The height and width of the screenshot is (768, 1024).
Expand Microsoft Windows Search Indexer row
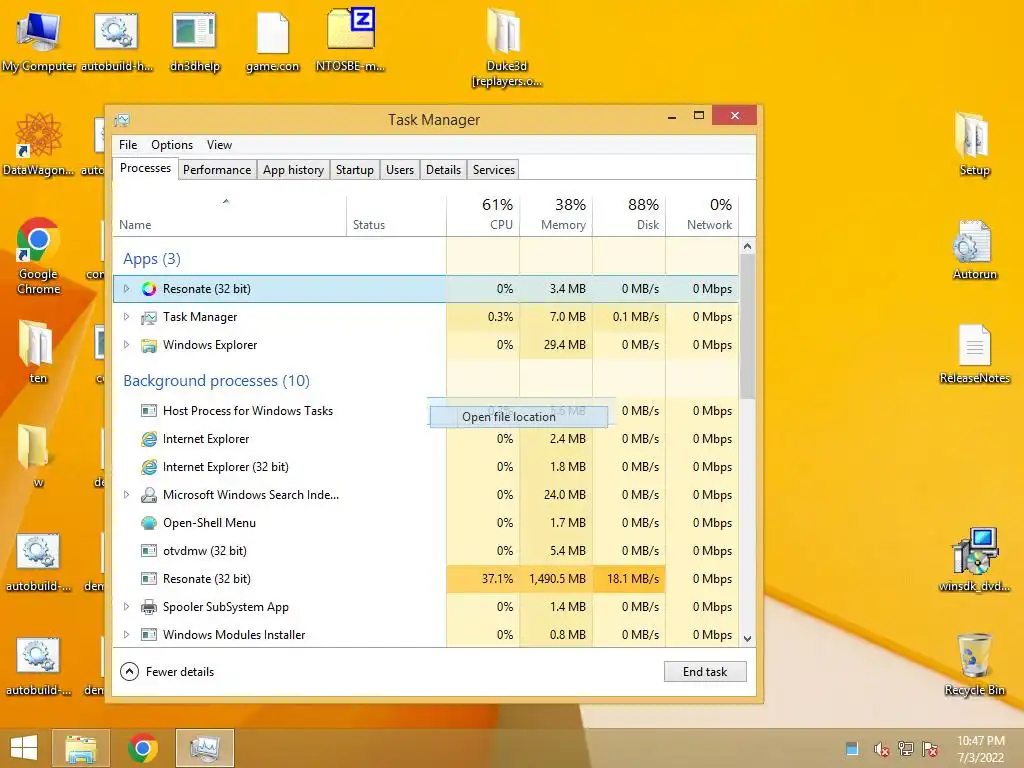click(127, 495)
